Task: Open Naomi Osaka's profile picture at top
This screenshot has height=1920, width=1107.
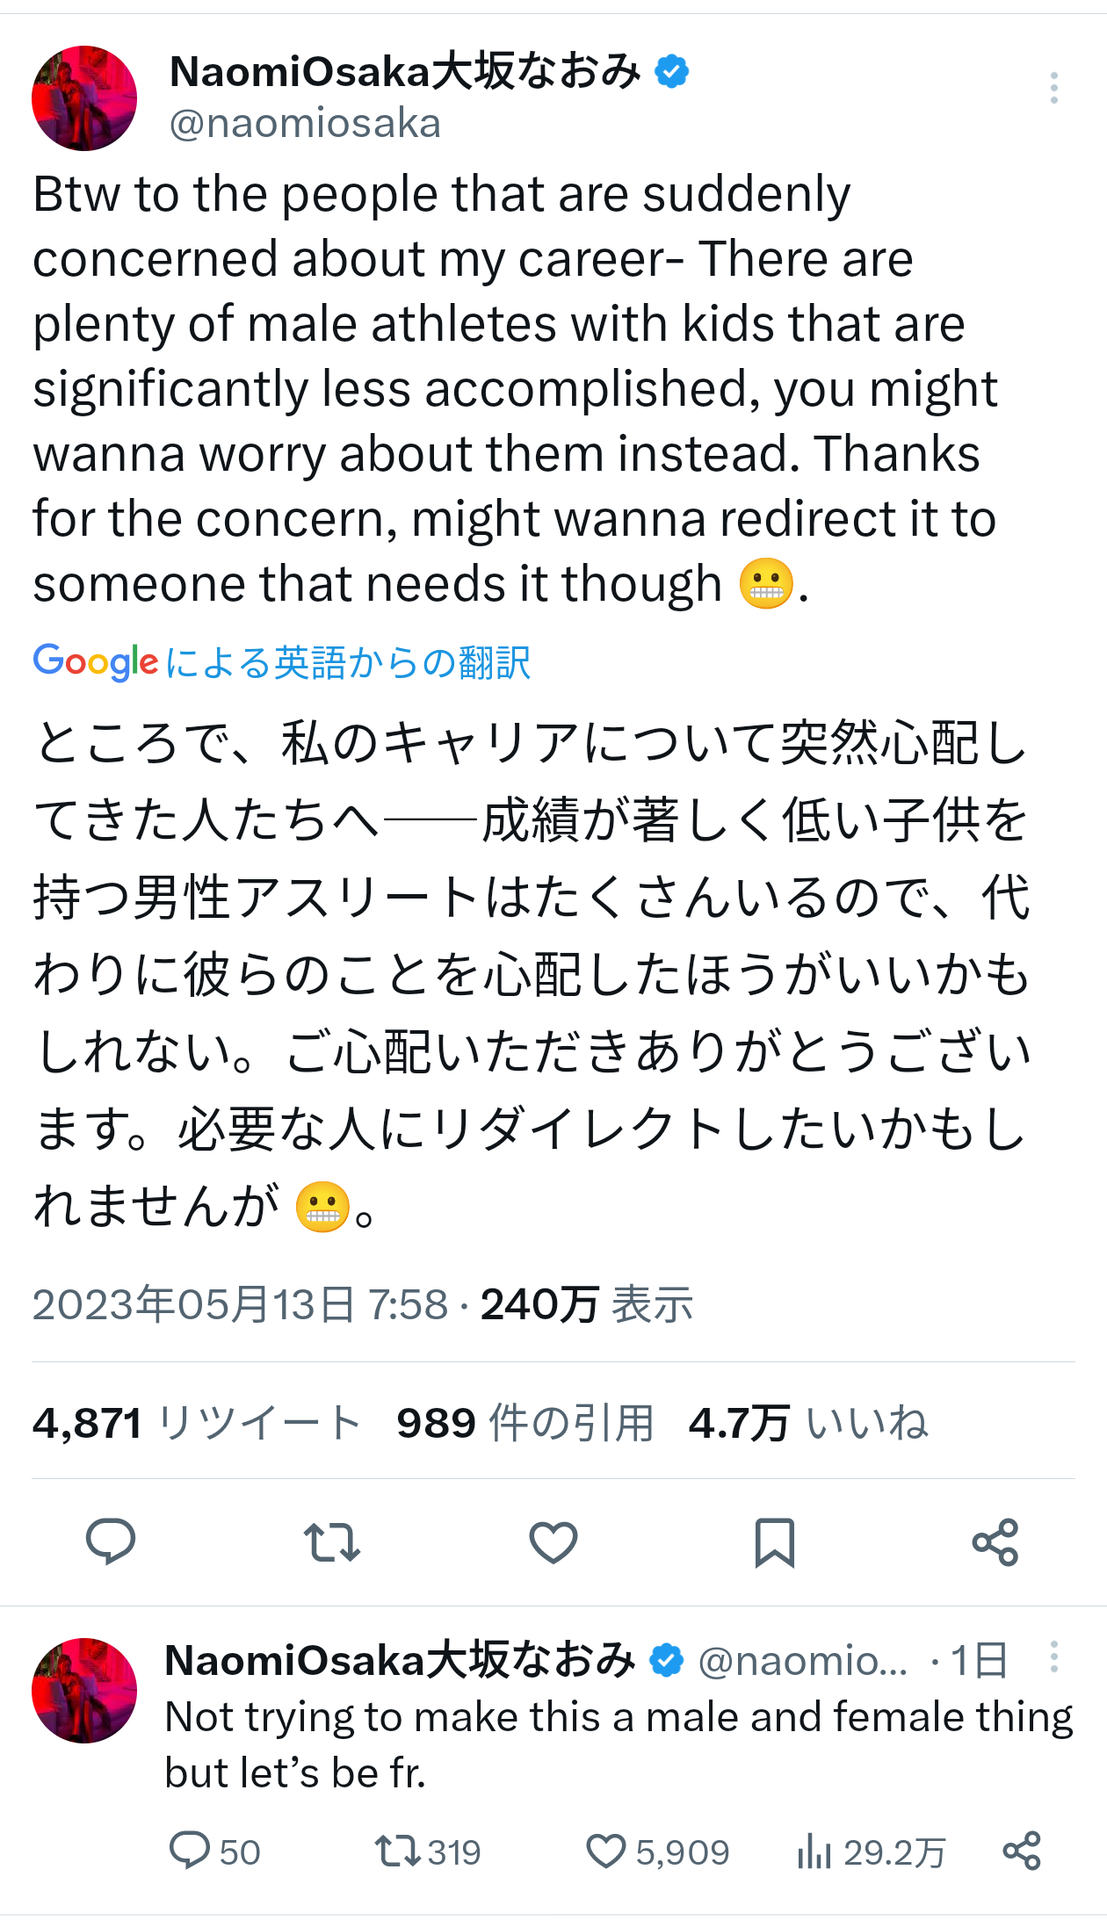Action: pyautogui.click(x=84, y=98)
